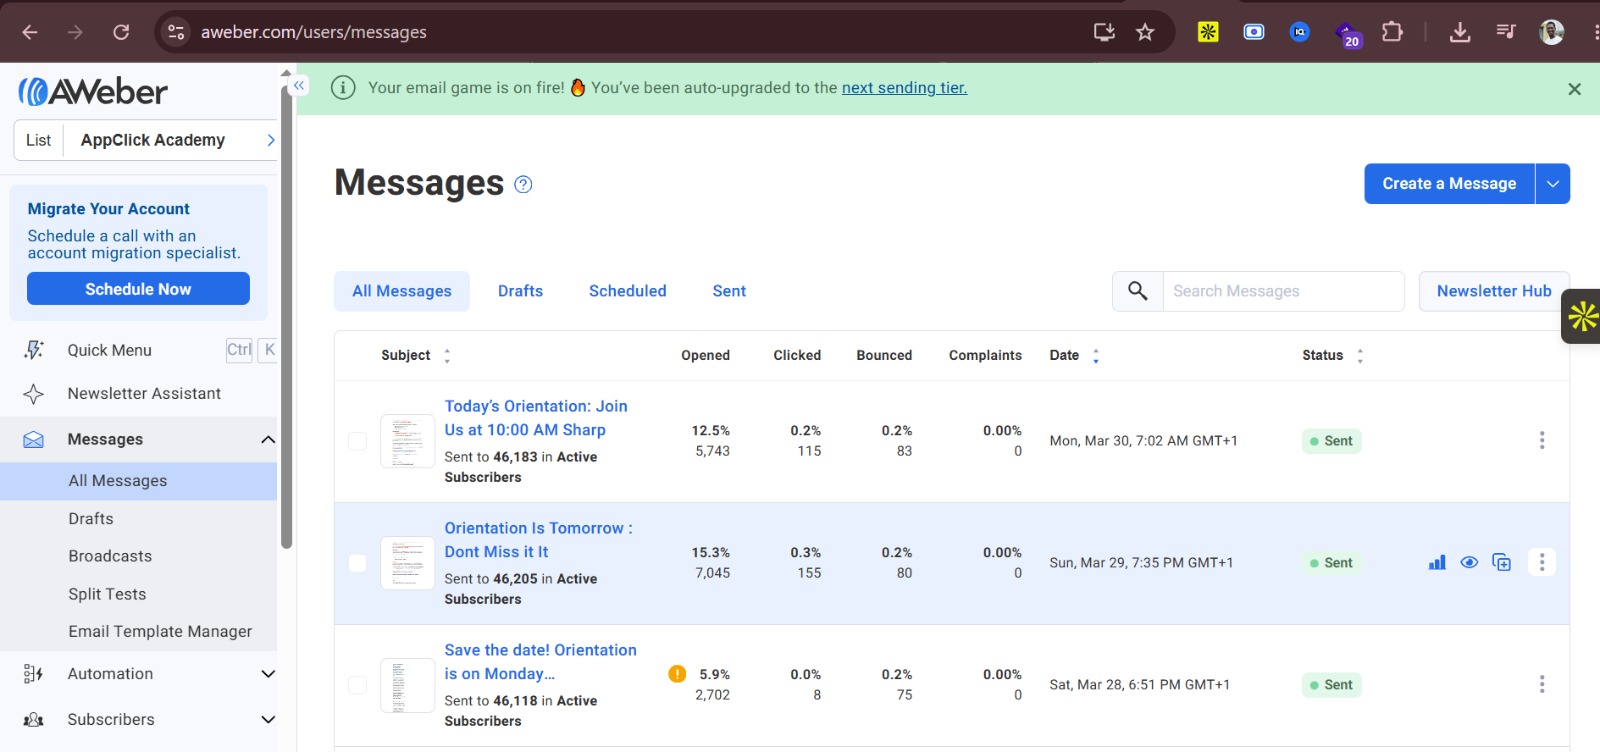Open the Newsletter Hub
The height and width of the screenshot is (752, 1600).
tap(1494, 291)
